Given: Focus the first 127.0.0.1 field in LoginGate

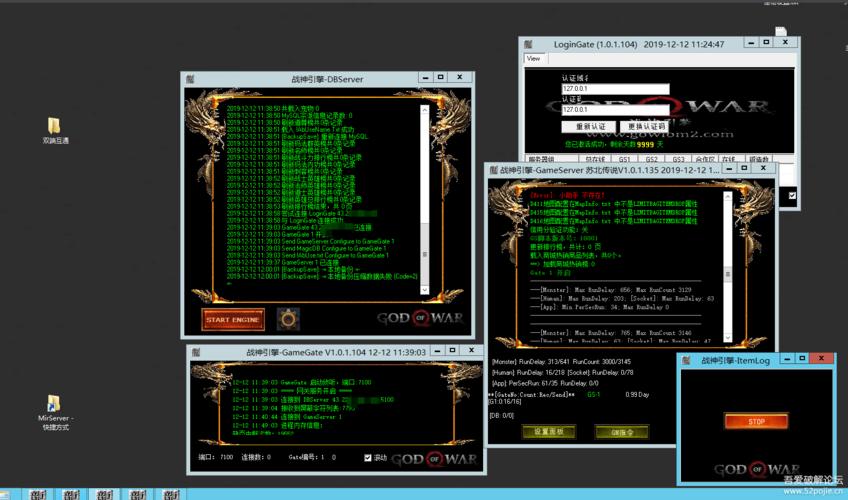Looking at the screenshot, I should (615, 89).
